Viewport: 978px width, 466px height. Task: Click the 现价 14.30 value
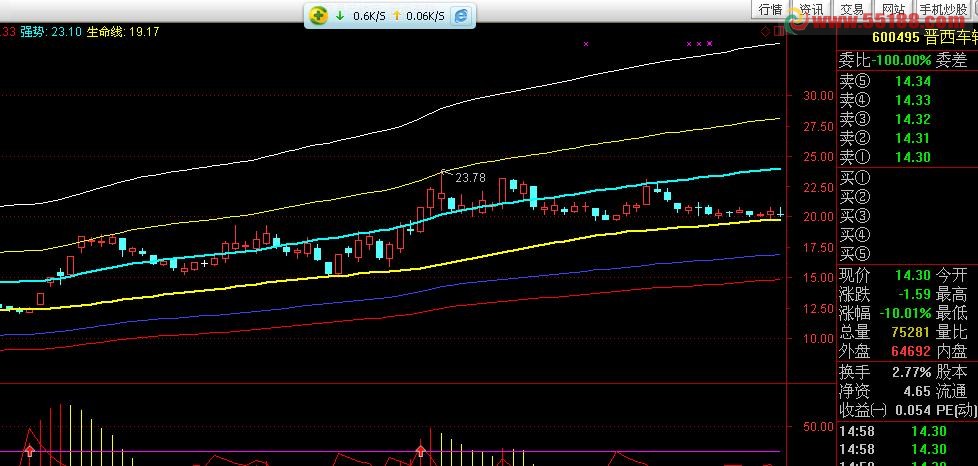[913, 275]
